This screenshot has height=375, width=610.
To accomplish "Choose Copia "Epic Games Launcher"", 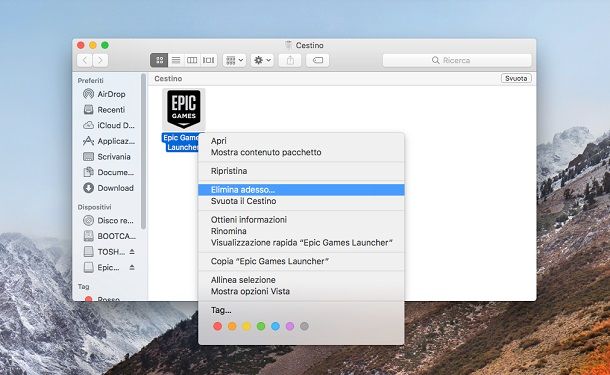I will click(x=301, y=261).
